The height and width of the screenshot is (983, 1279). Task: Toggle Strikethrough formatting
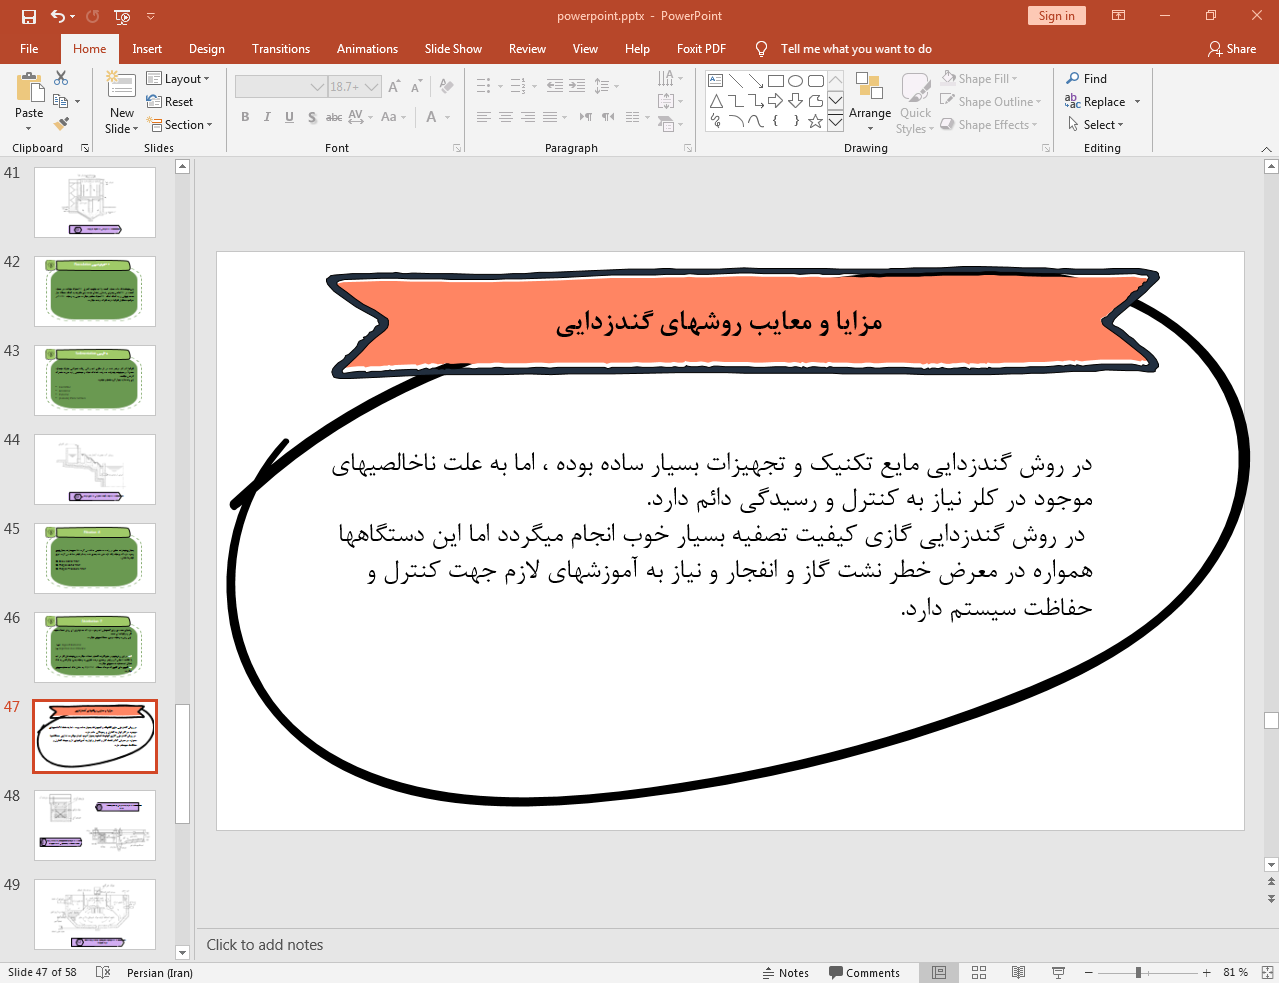tap(334, 117)
